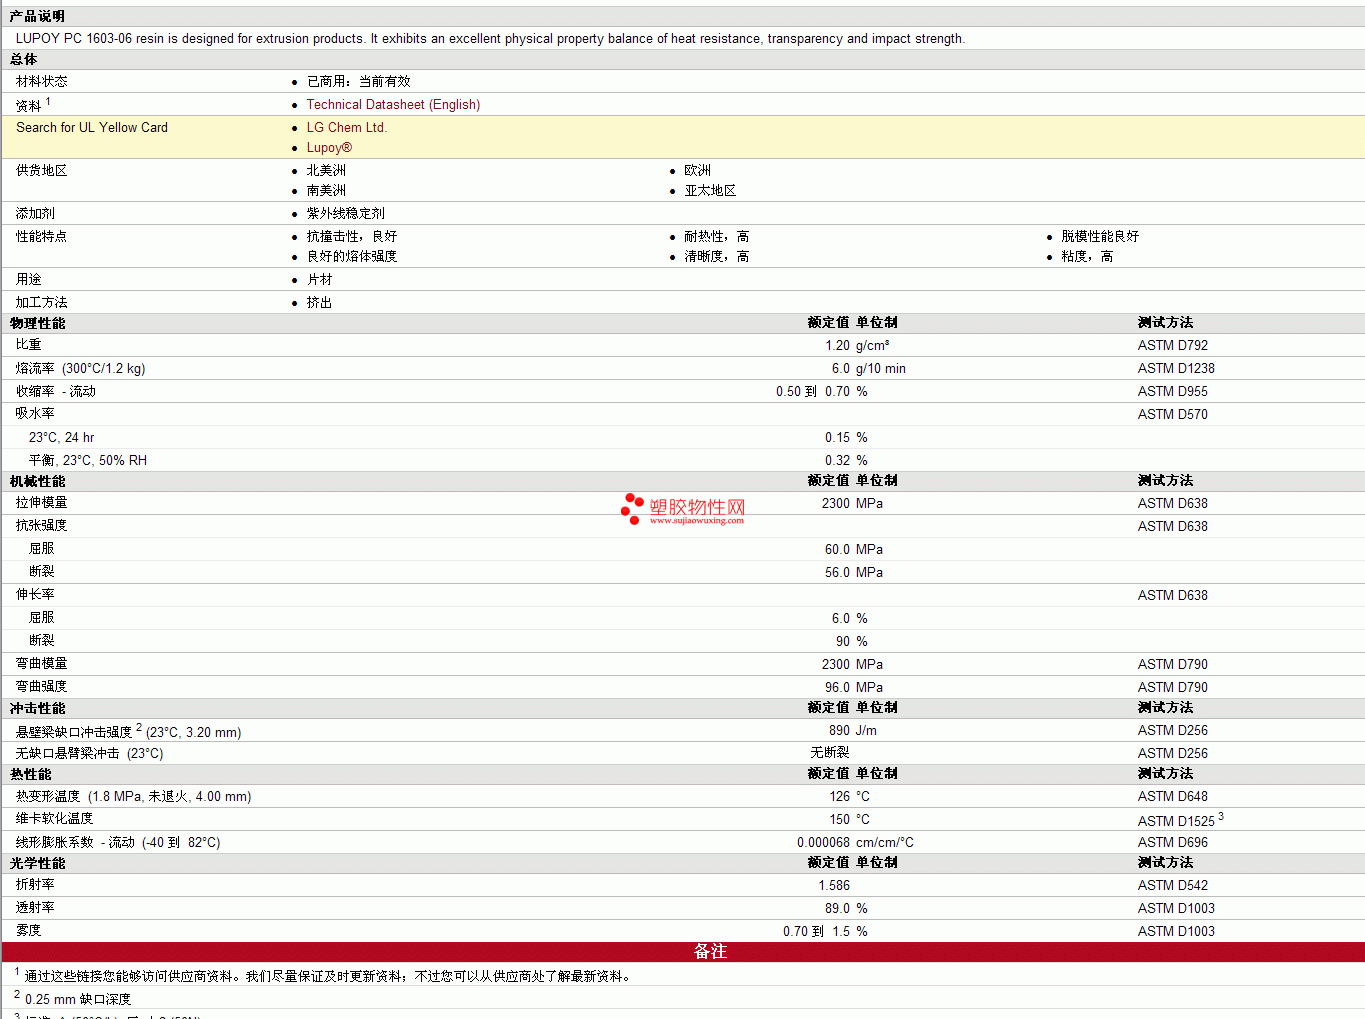This screenshot has width=1365, height=1019.
Task: Click the Search for UL Yellow Card label
Action: (92, 127)
